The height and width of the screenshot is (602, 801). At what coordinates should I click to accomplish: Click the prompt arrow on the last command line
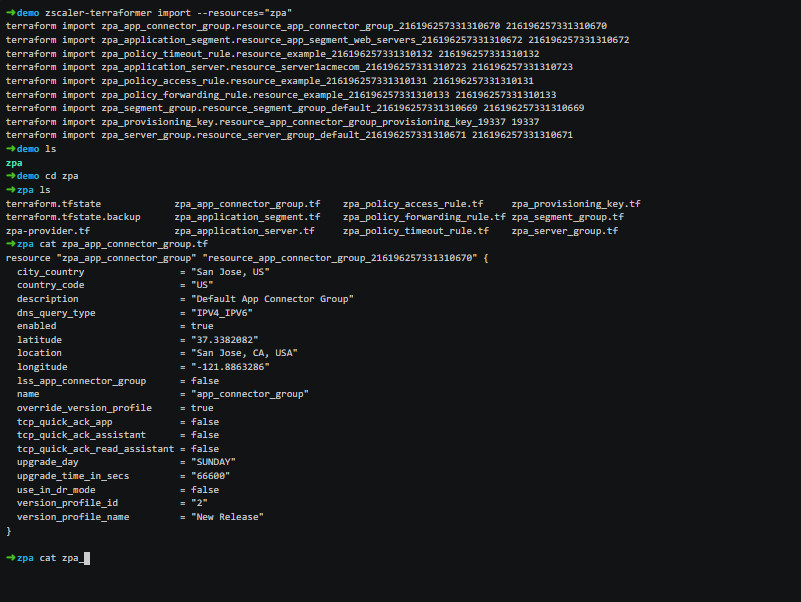pyautogui.click(x=11, y=558)
